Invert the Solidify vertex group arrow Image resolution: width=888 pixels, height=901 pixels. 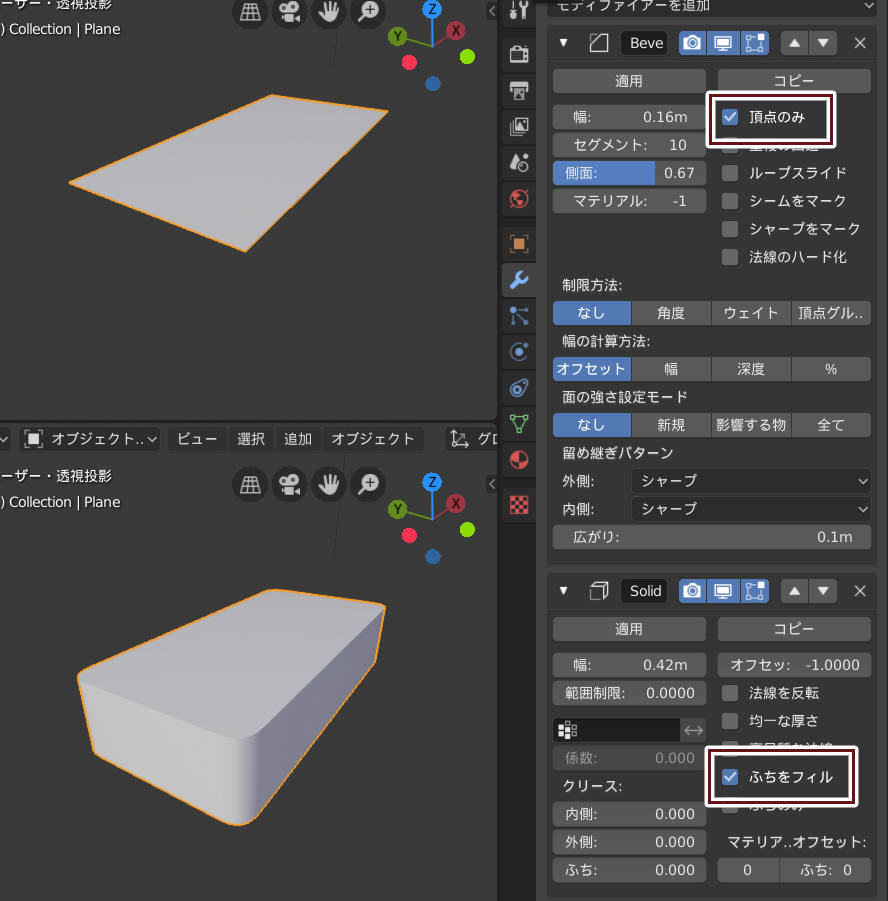tap(693, 730)
